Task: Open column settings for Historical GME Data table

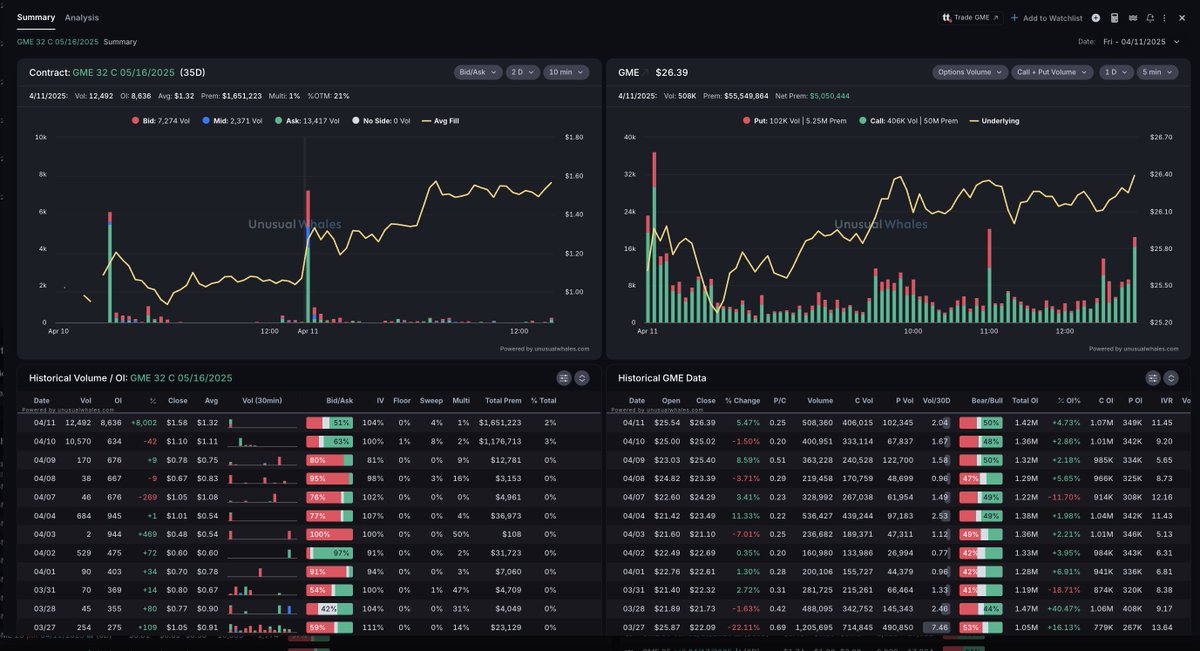Action: point(1153,378)
